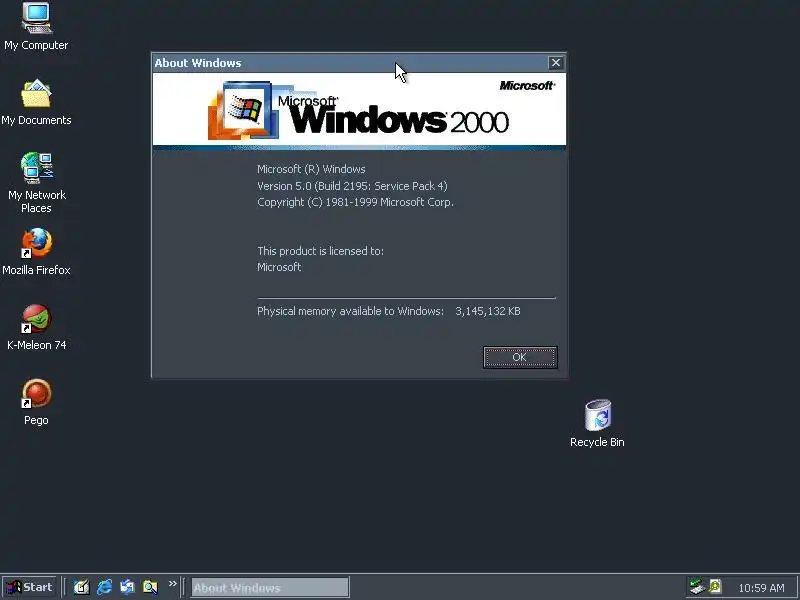Click 'This product is licensed to:' text

pos(320,251)
